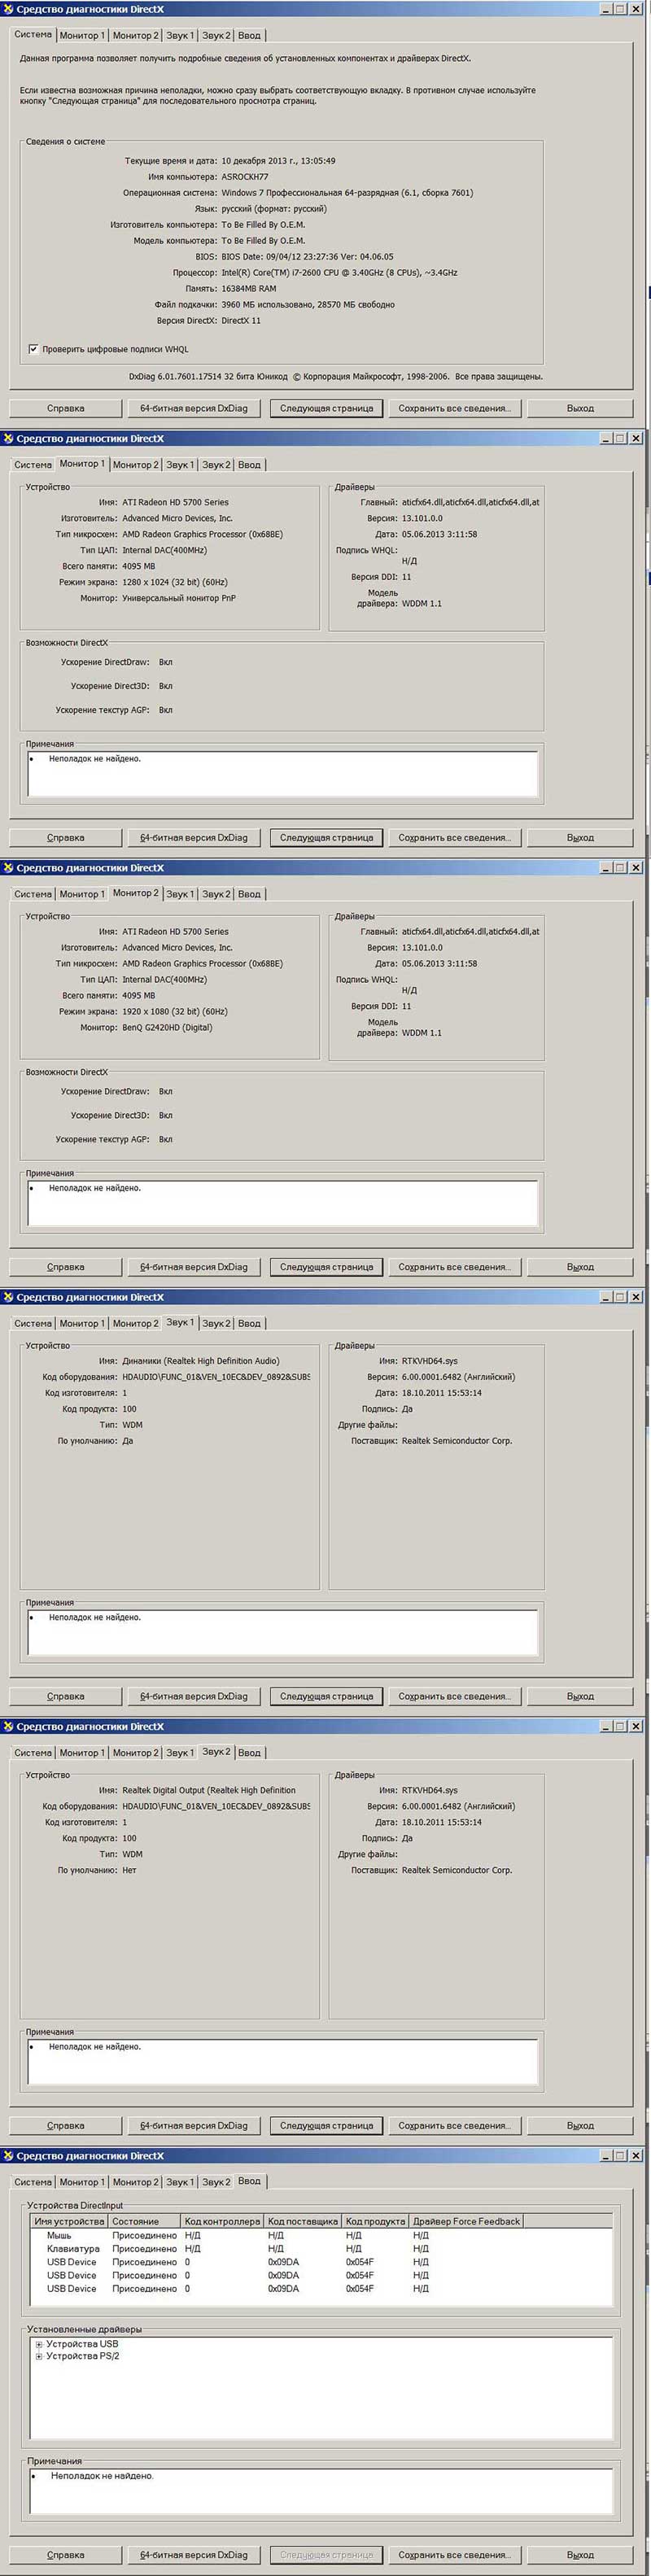Screen dimensions: 651x2576
Task: Toggle the "Проверить цифровые подписи WHQL" checkbox
Action: [34, 349]
